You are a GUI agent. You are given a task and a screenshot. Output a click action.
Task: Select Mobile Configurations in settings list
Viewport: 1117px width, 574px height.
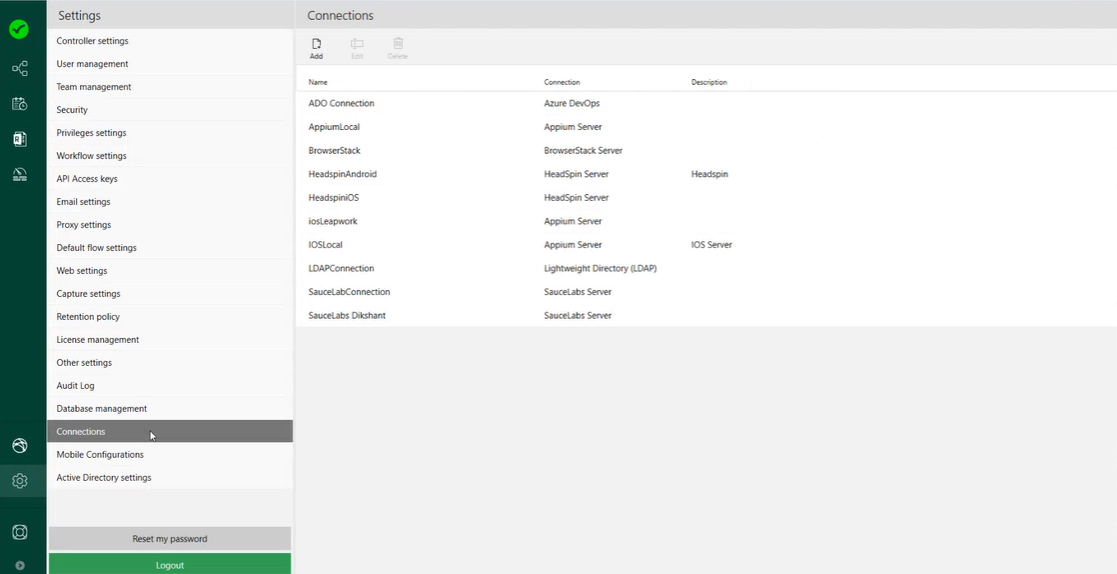click(100, 455)
